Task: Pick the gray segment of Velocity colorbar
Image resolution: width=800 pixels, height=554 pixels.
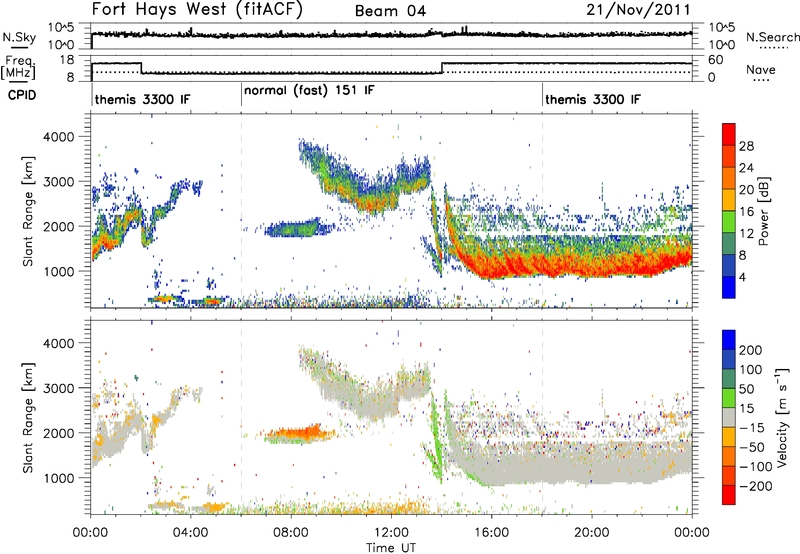Action: point(729,417)
